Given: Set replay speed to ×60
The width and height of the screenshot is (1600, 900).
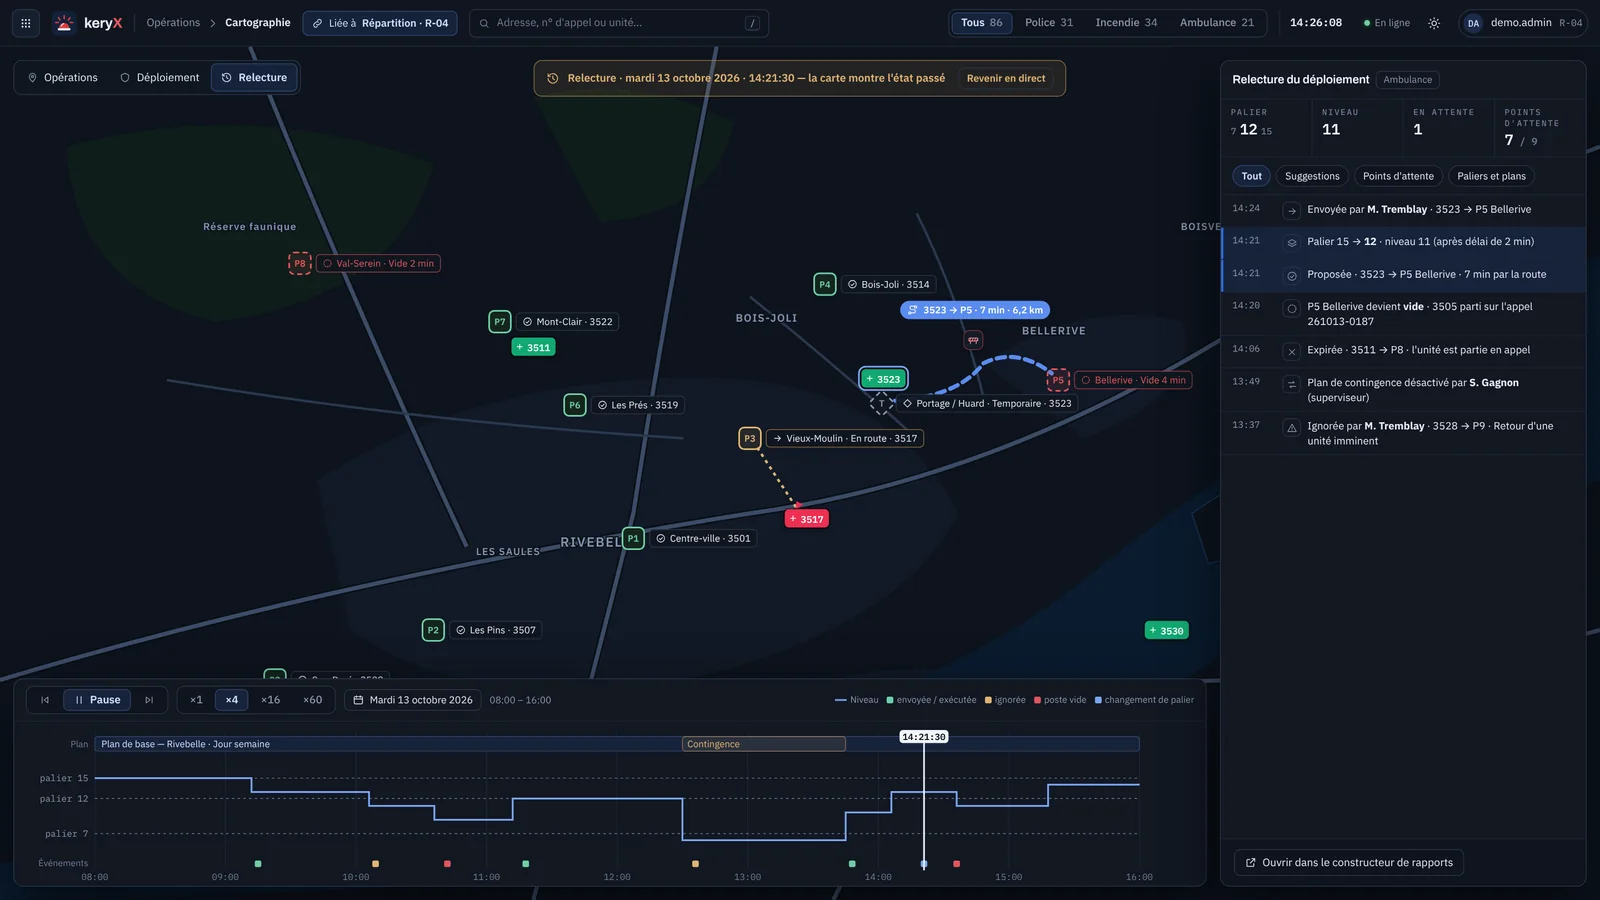Looking at the screenshot, I should pyautogui.click(x=313, y=700).
